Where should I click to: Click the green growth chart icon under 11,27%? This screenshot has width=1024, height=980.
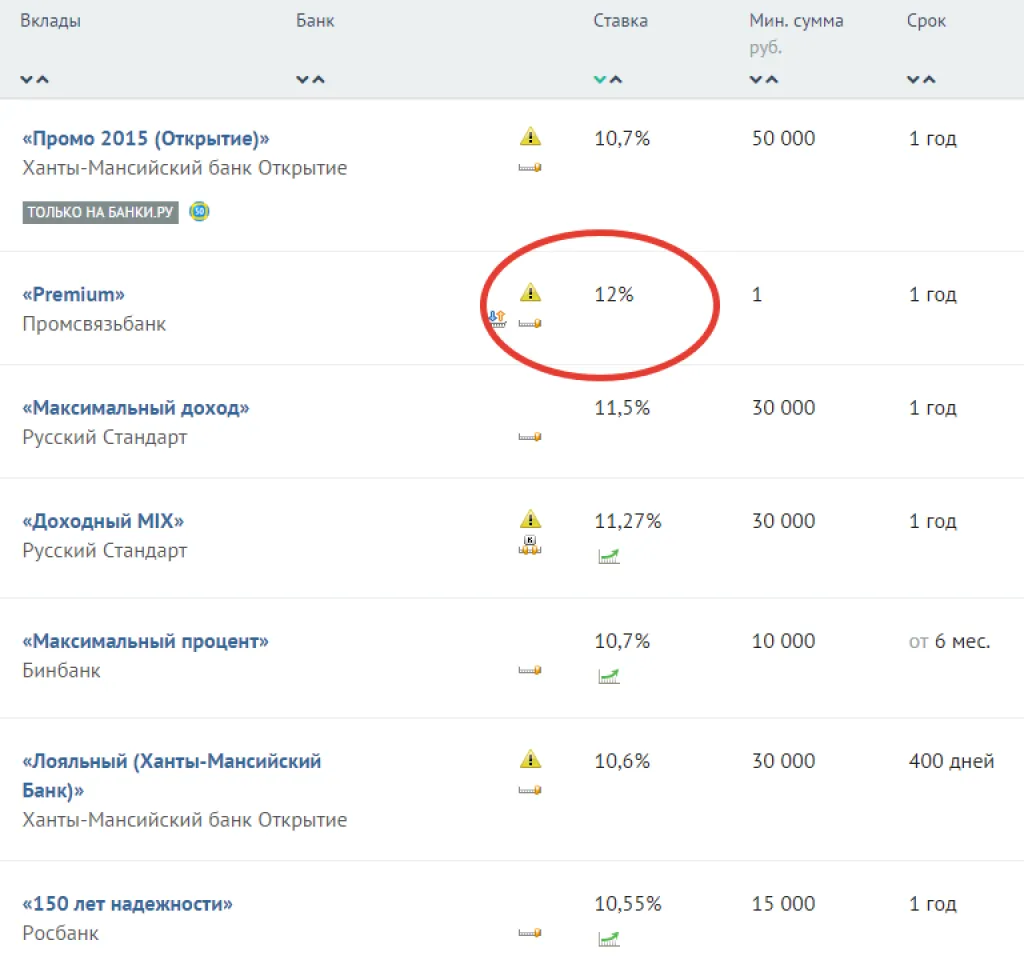tap(609, 556)
